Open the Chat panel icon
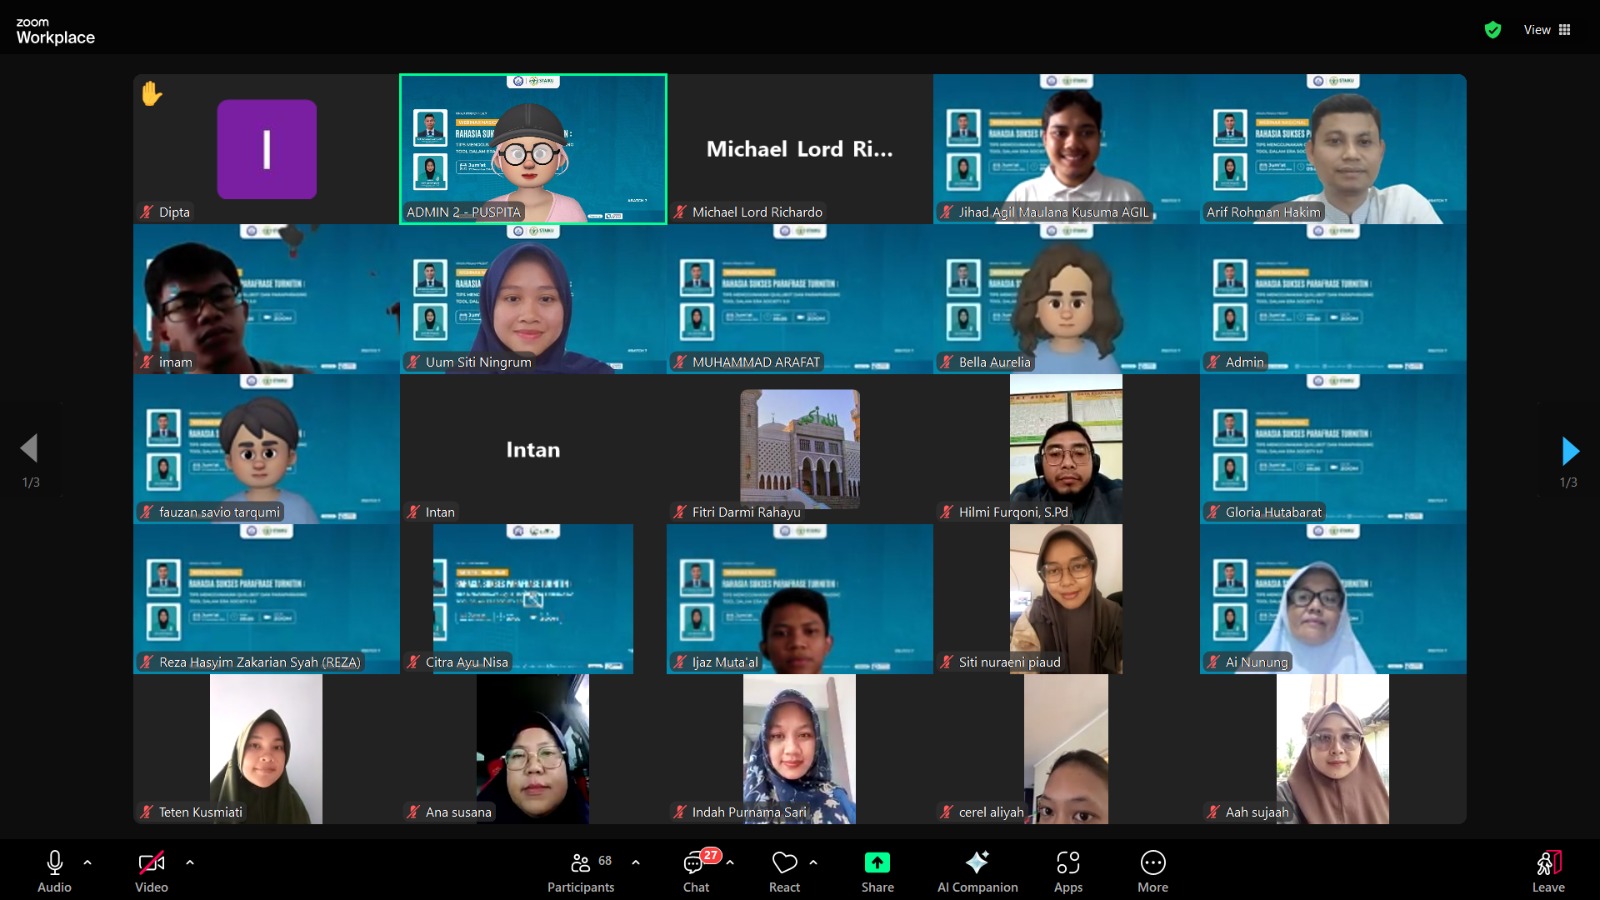This screenshot has width=1600, height=900. 695,863
